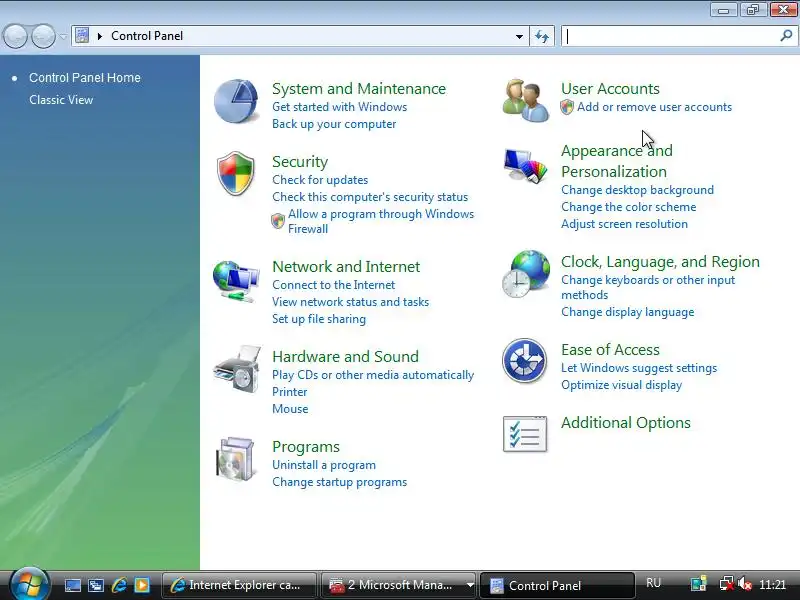800x600 pixels.
Task: Click the Refresh button next to address bar
Action: point(542,36)
